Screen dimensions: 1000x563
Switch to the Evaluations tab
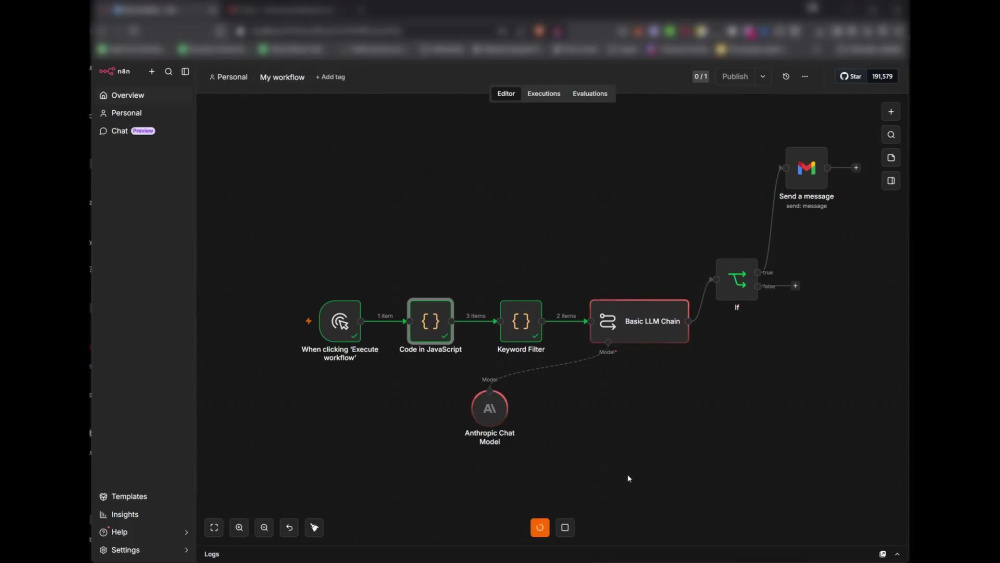click(589, 94)
